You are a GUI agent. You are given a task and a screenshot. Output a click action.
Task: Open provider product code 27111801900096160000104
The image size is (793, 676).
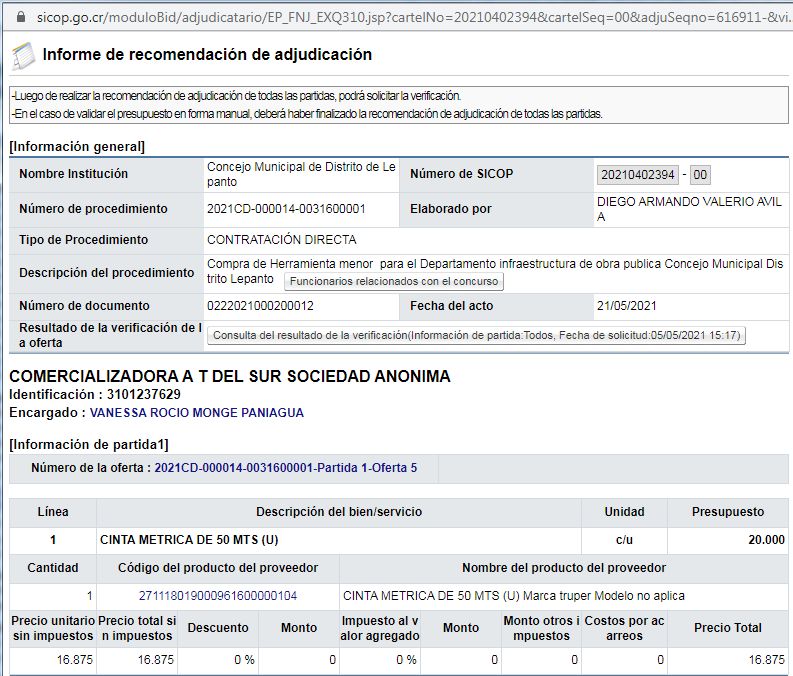[x=217, y=596]
